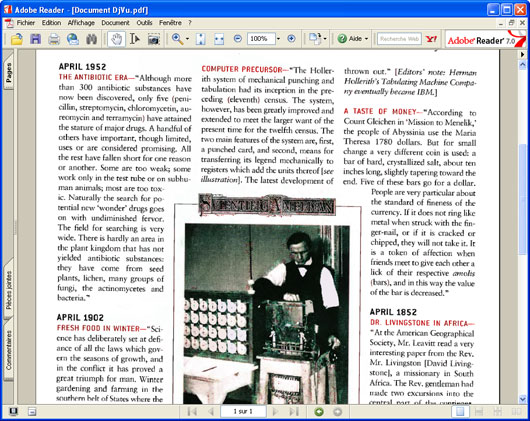The image size is (530, 421).
Task: Print the document with the printer icon
Action: point(54,39)
